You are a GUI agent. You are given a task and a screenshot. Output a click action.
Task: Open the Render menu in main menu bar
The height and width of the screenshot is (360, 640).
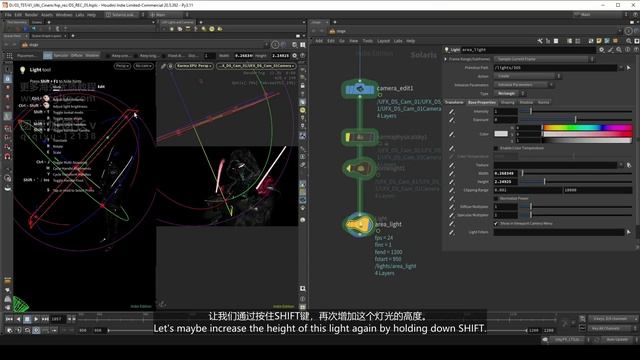[x=31, y=15]
